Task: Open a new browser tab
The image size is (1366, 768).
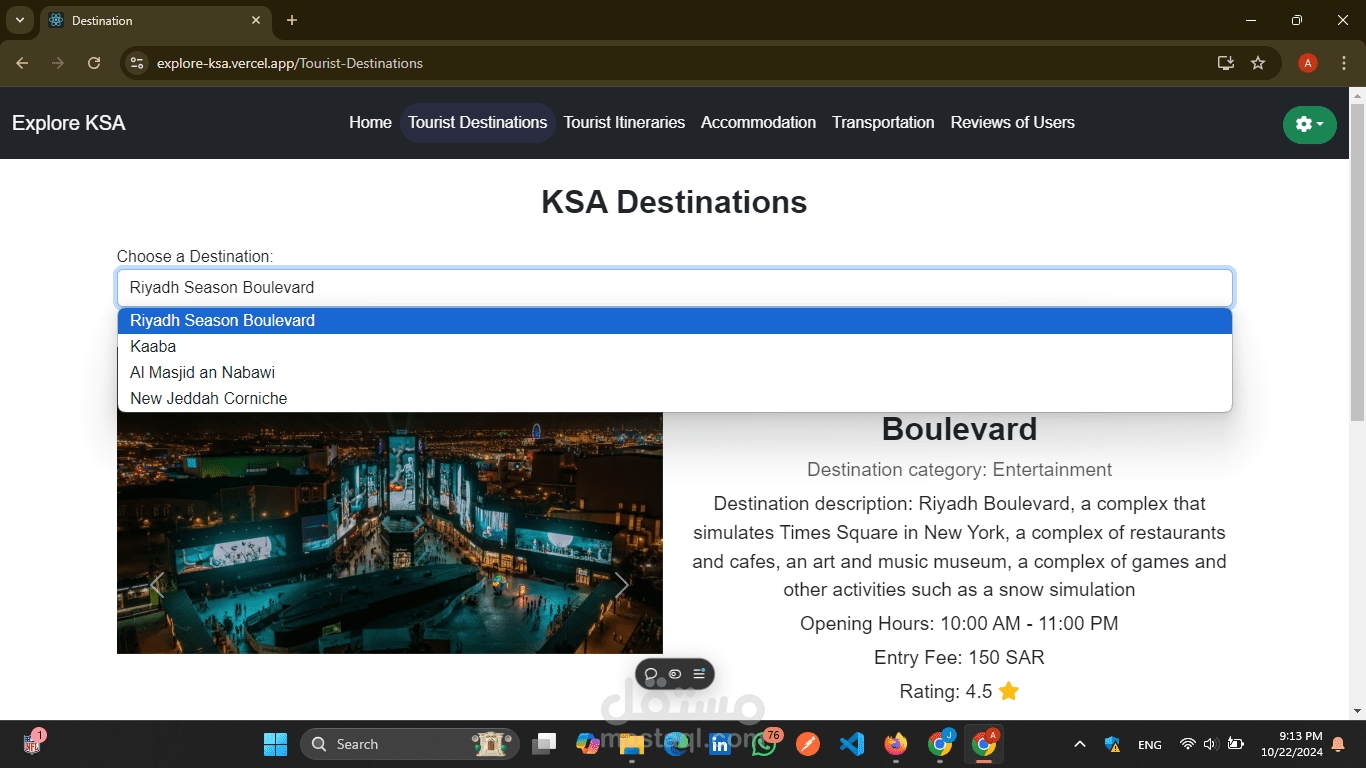Action: (292, 20)
